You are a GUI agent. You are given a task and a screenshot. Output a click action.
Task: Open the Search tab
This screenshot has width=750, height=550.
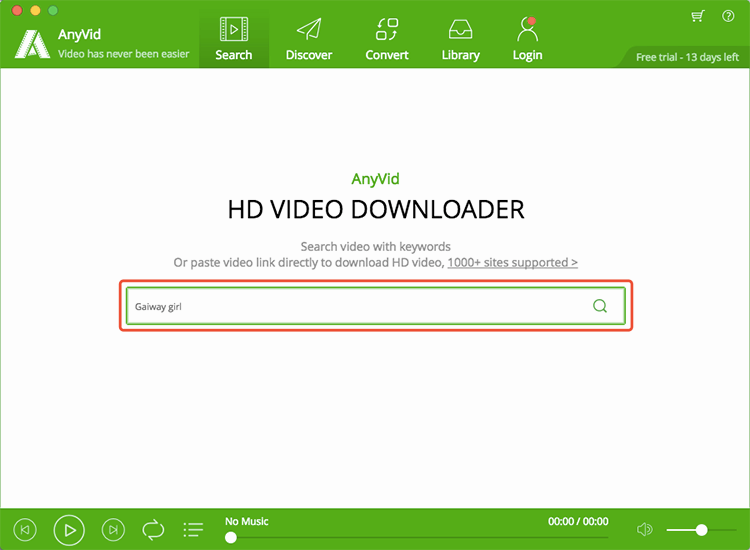tap(233, 39)
